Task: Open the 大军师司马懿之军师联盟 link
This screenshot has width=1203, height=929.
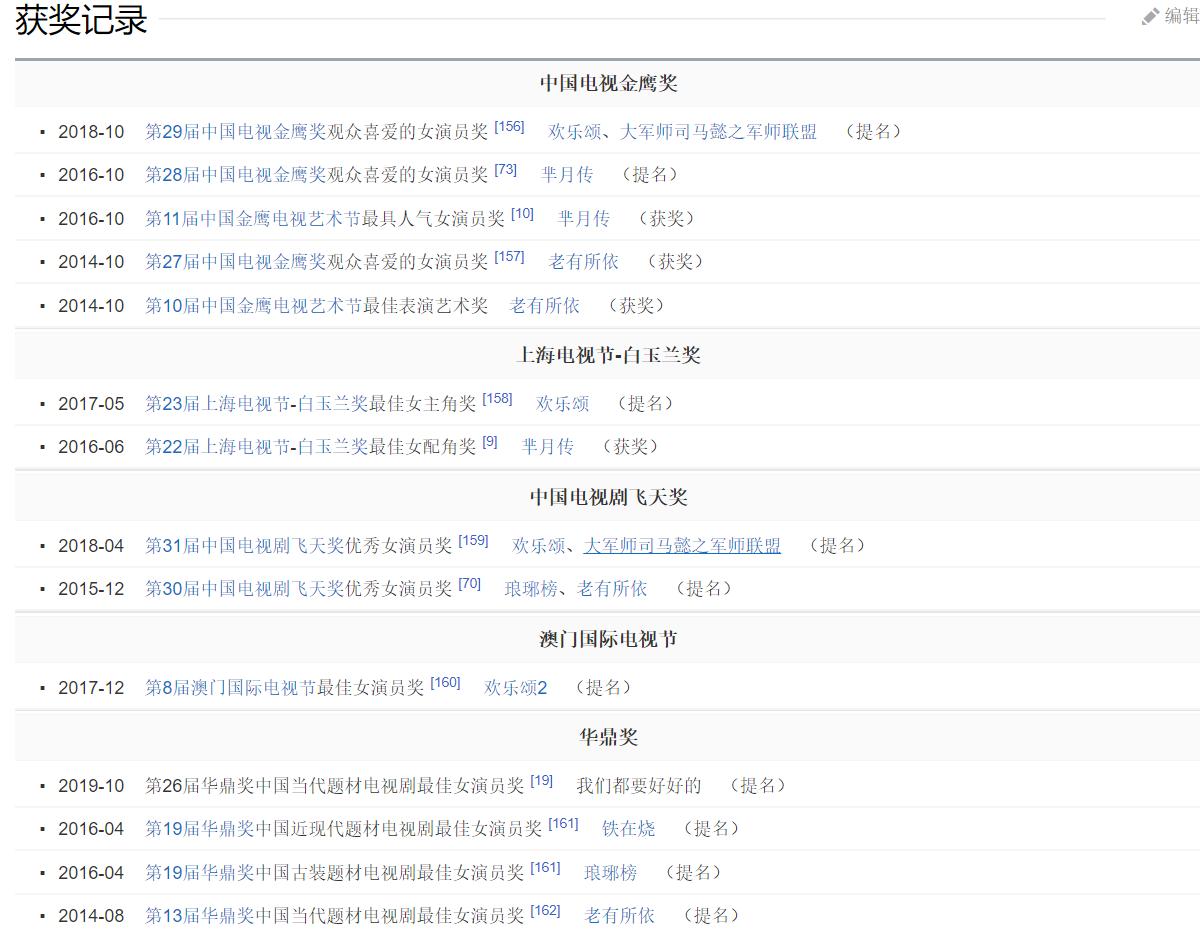Action: [683, 546]
